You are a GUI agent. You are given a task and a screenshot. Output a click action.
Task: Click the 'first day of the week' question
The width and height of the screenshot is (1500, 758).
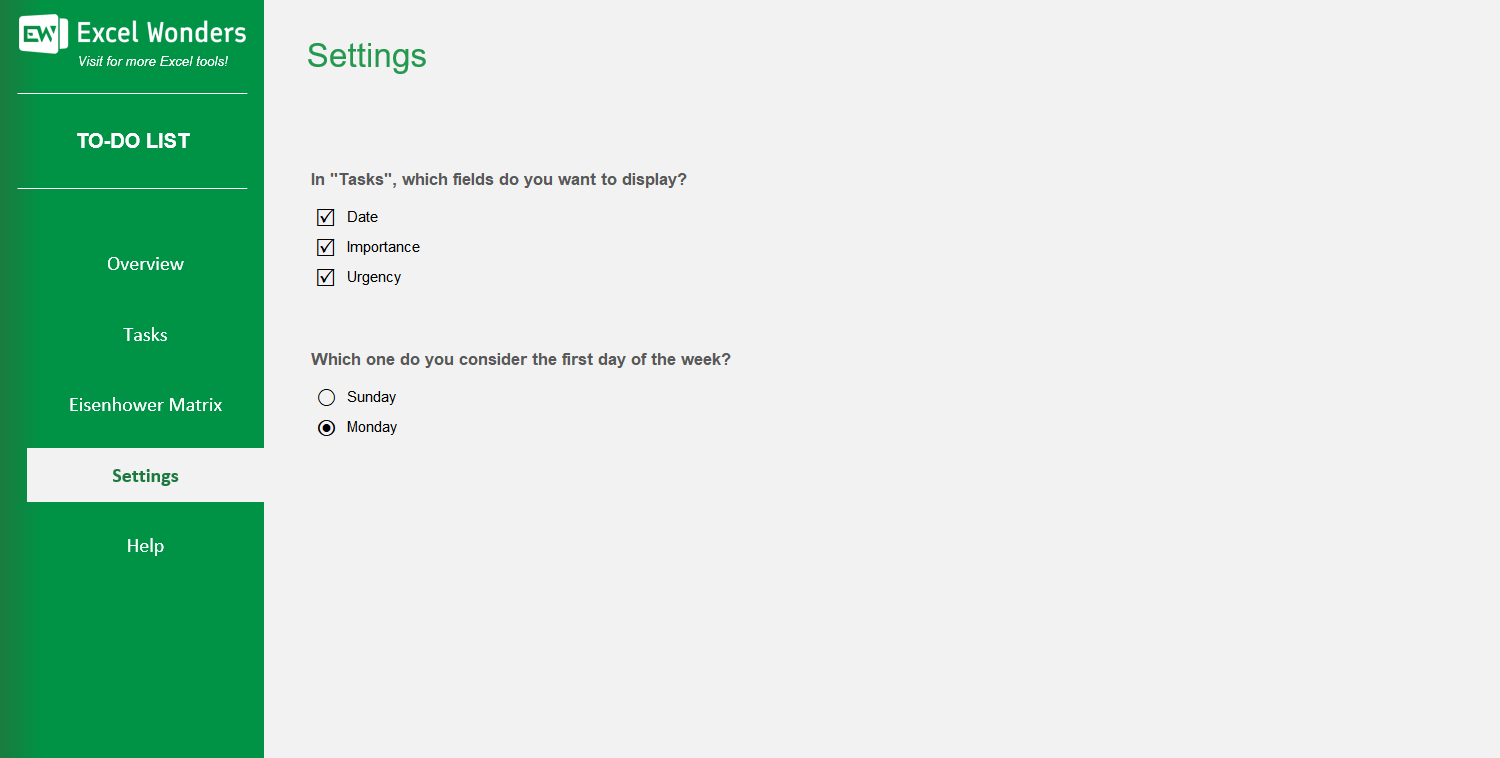(520, 359)
